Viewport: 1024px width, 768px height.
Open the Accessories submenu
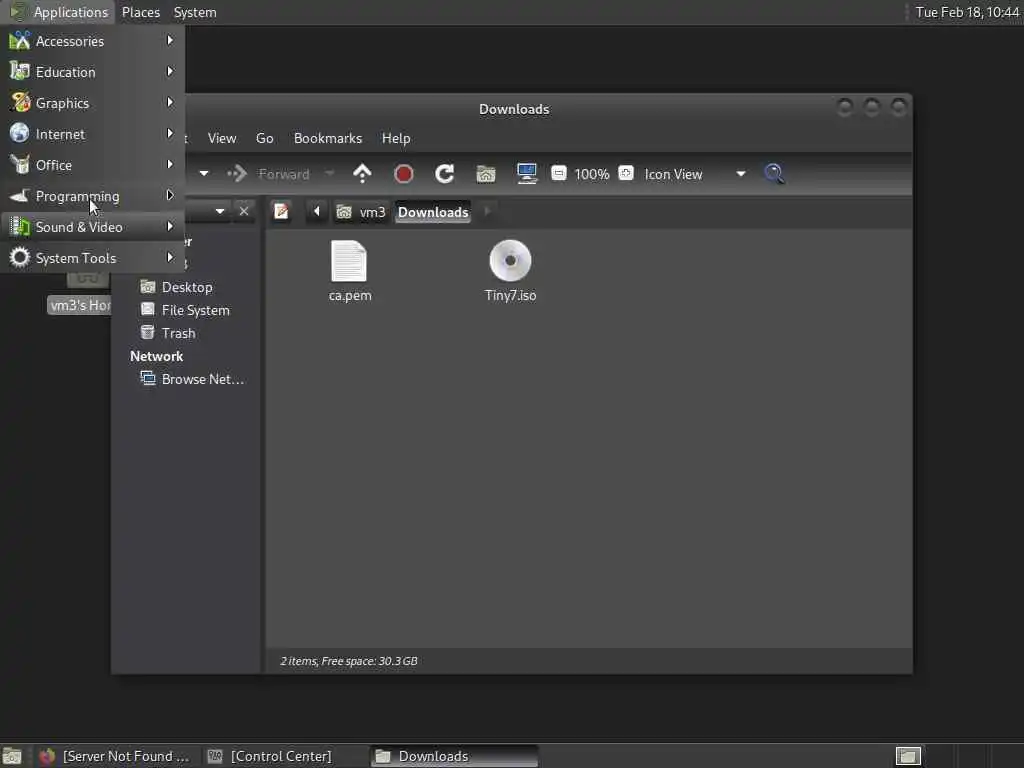pos(92,41)
